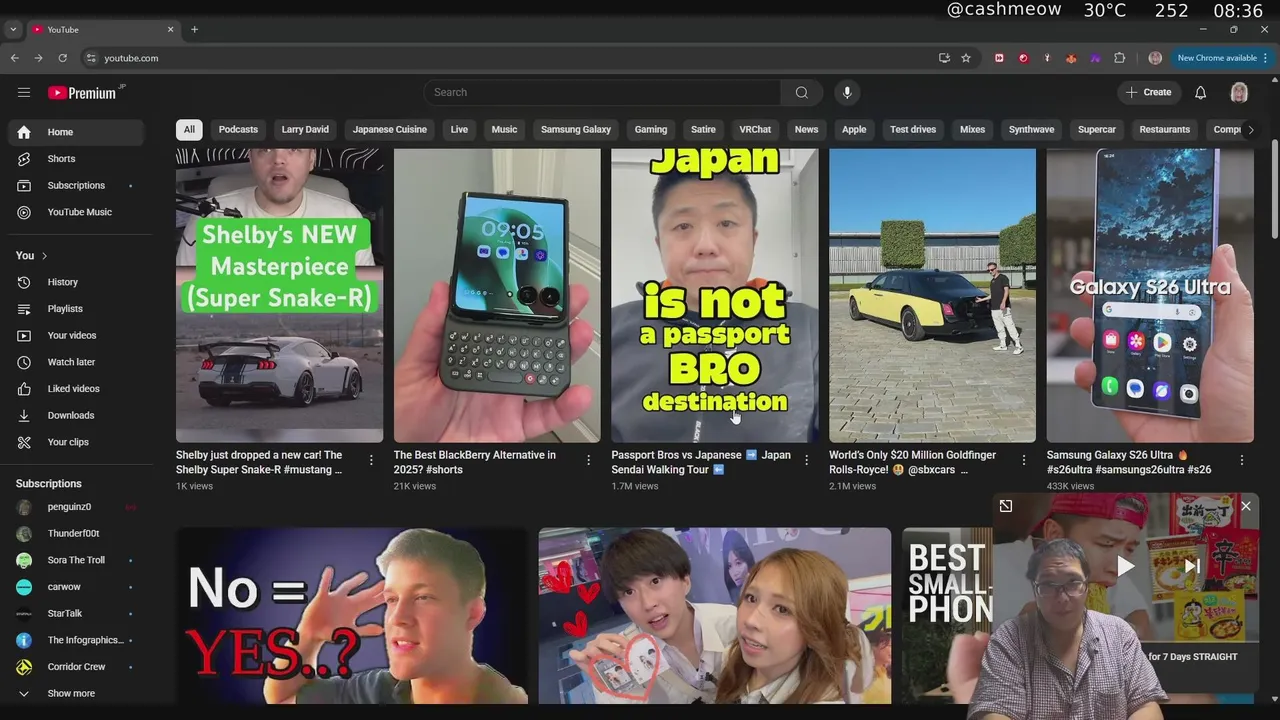Click the youtube.com address bar
The image size is (1280, 720).
pos(510,58)
